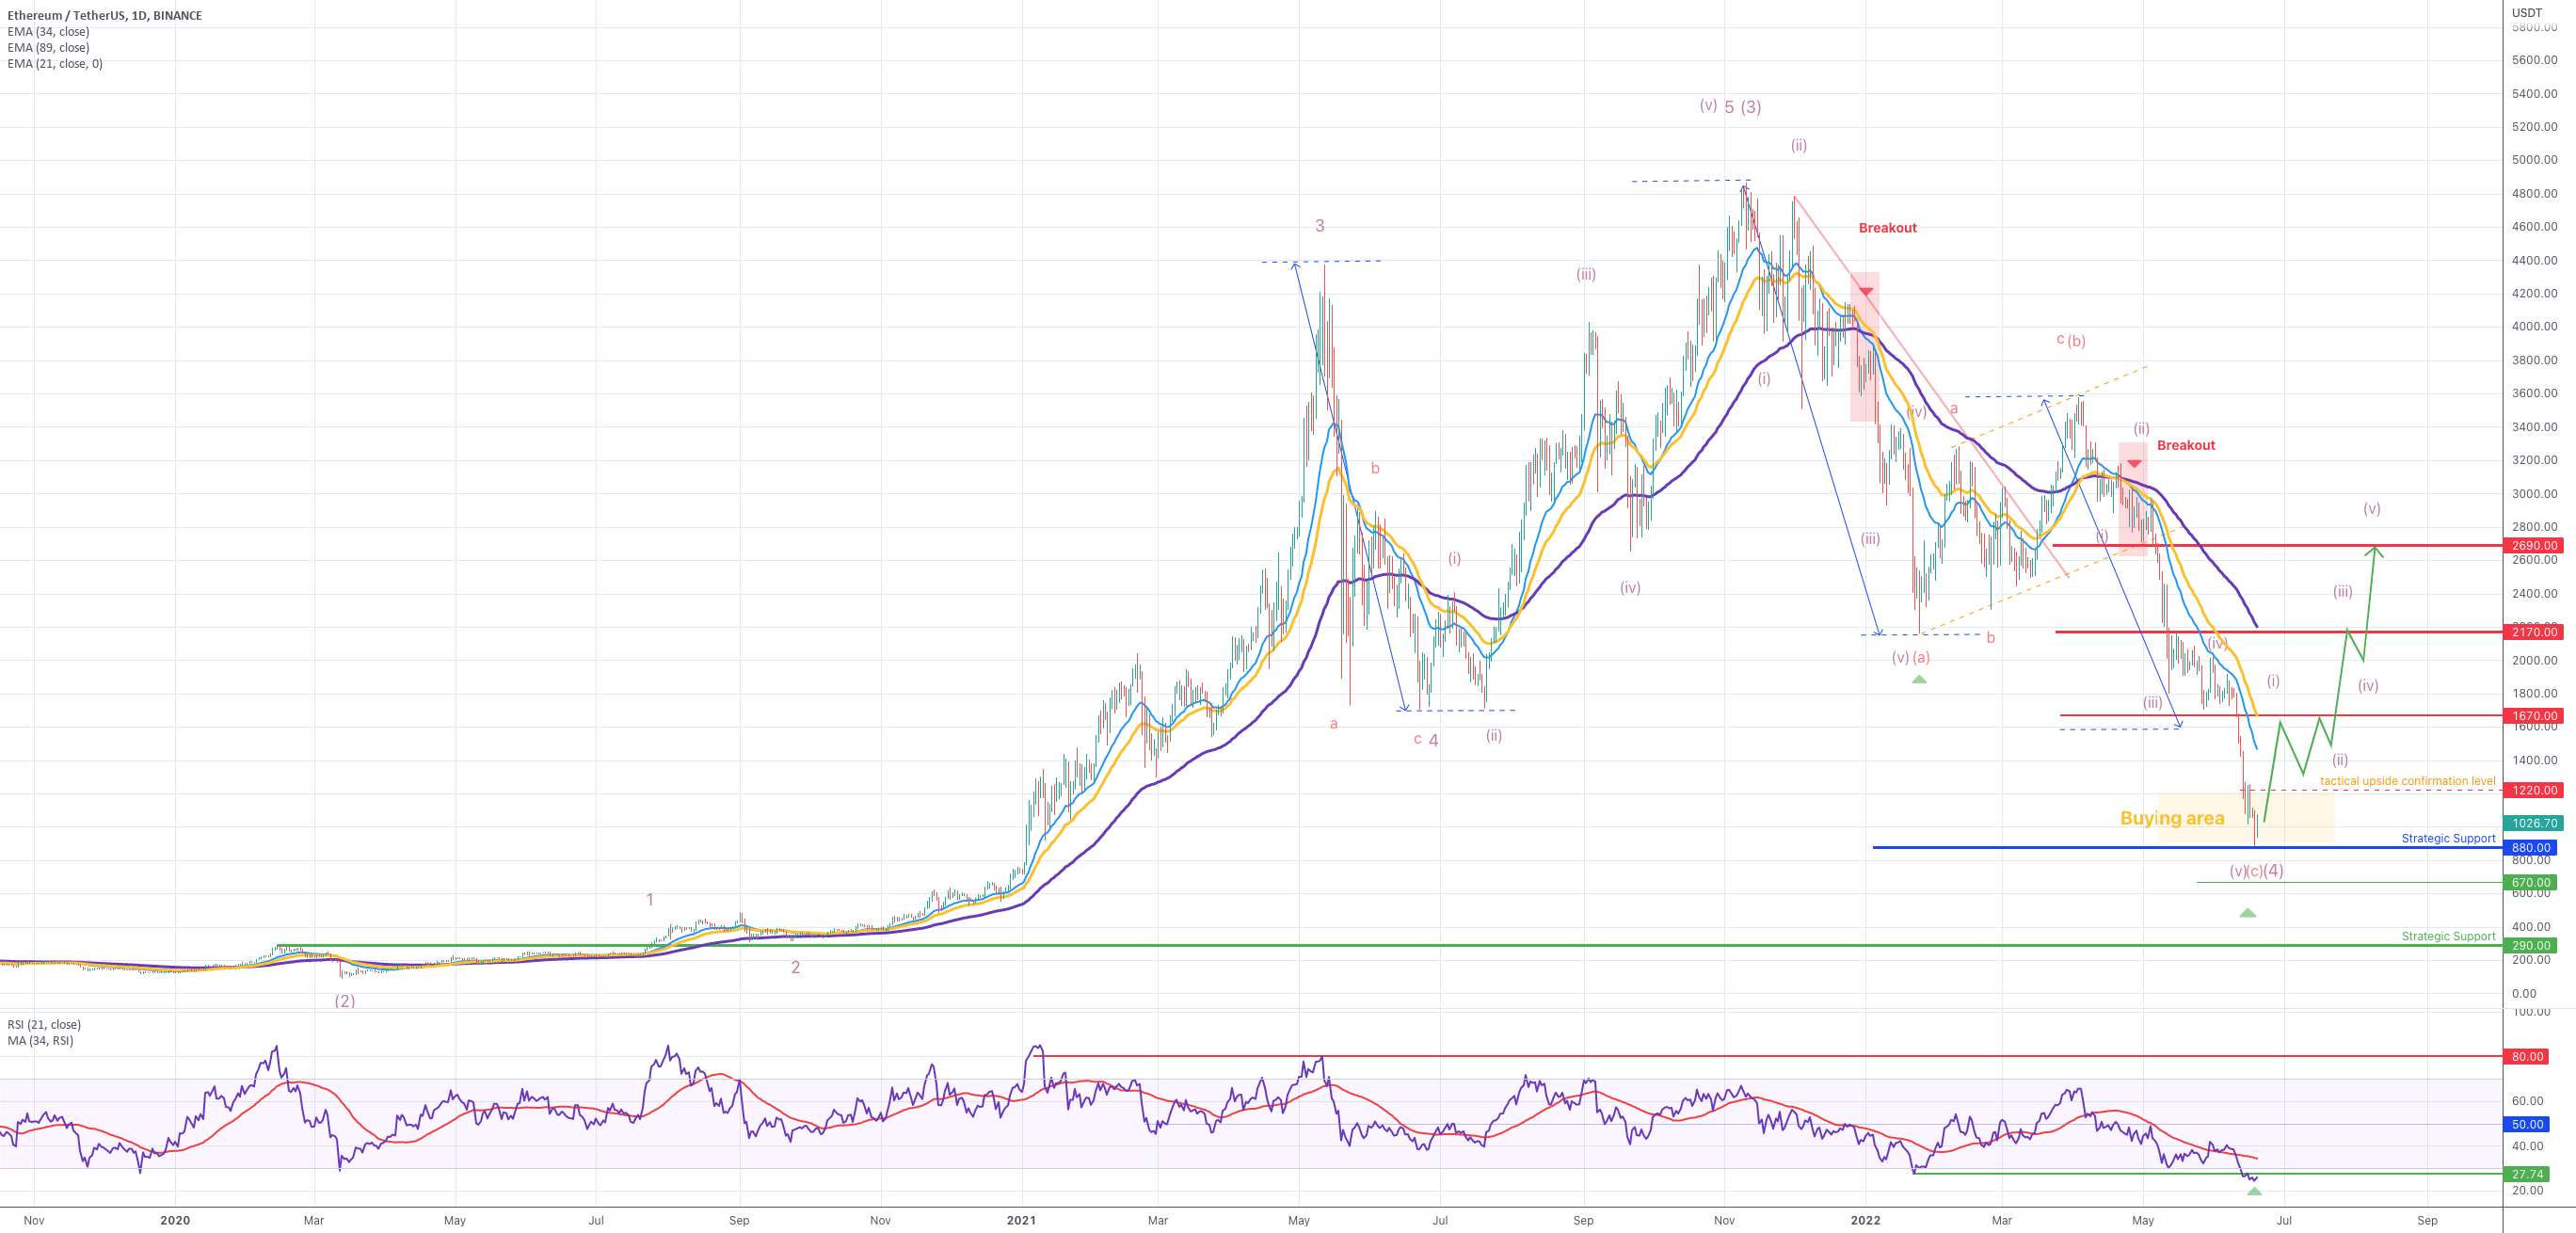Click 'tactical upside confirmation level' text
The height and width of the screenshot is (1233, 2576).
[2408, 781]
